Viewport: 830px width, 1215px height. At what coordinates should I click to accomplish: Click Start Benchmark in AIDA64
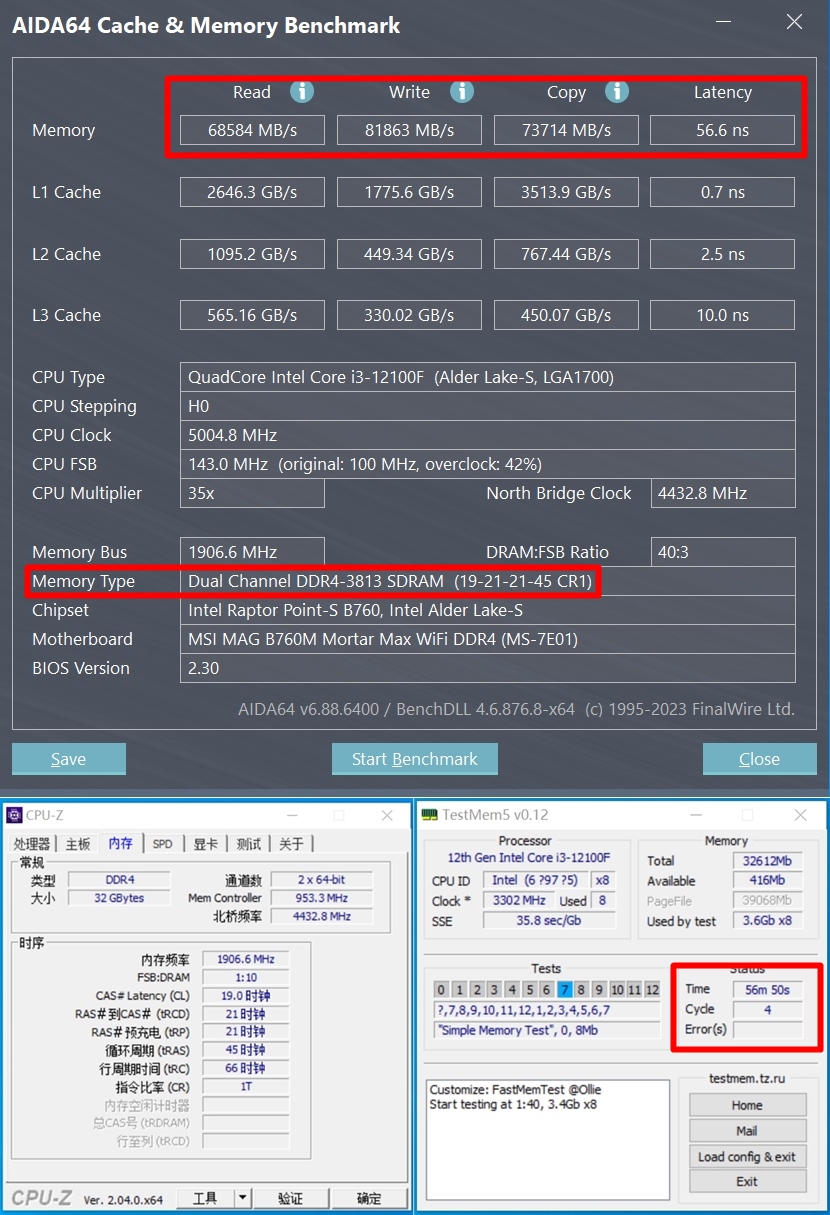pyautogui.click(x=415, y=759)
